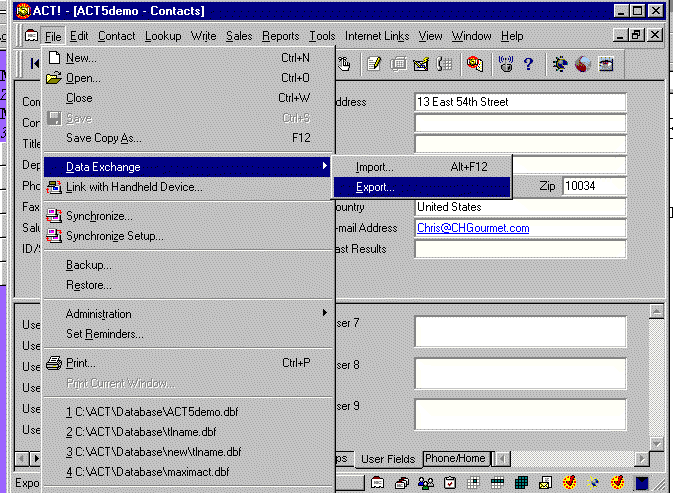Click the Country field United States
673x493 pixels.
(520, 207)
